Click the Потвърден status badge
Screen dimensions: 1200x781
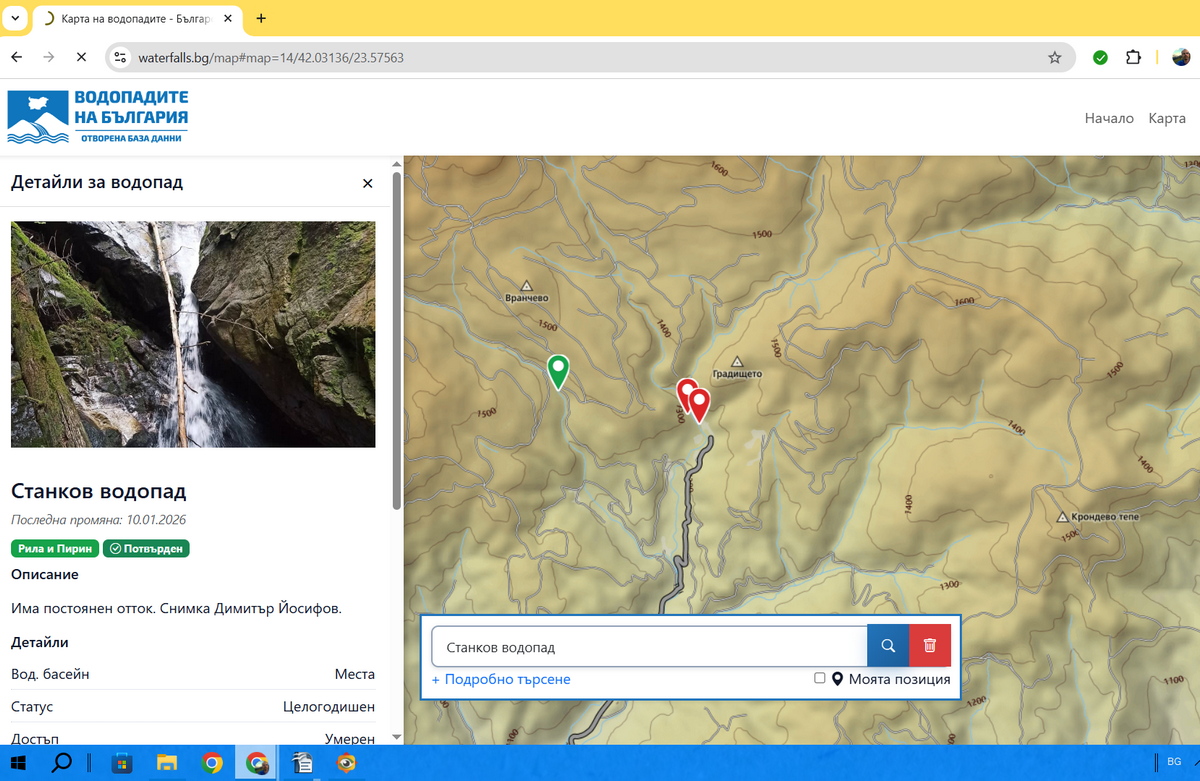(x=146, y=548)
